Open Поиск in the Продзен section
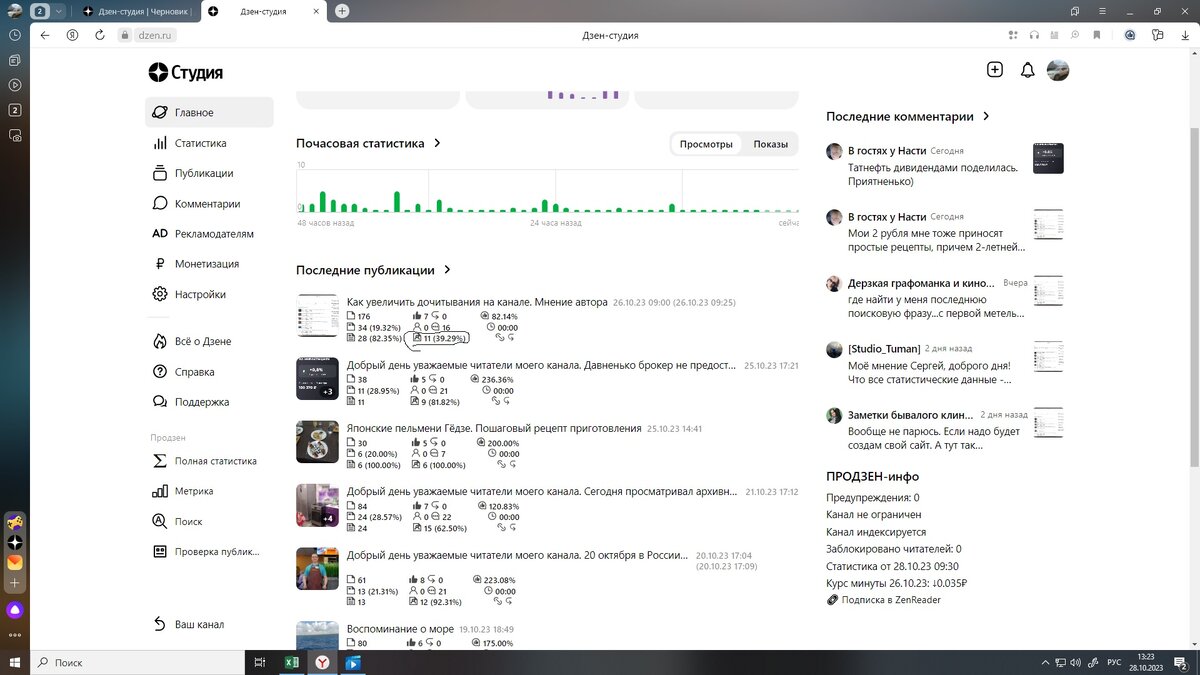 click(188, 521)
